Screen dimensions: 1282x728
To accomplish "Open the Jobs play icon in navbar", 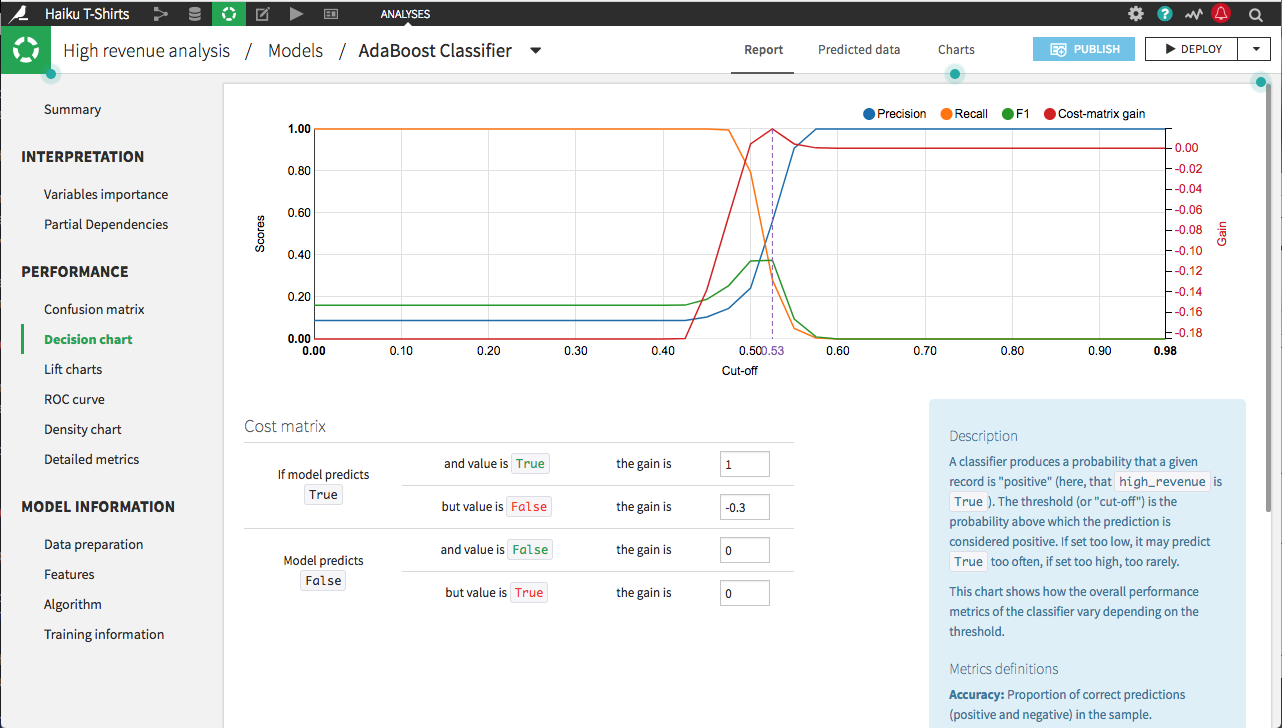I will (296, 13).
